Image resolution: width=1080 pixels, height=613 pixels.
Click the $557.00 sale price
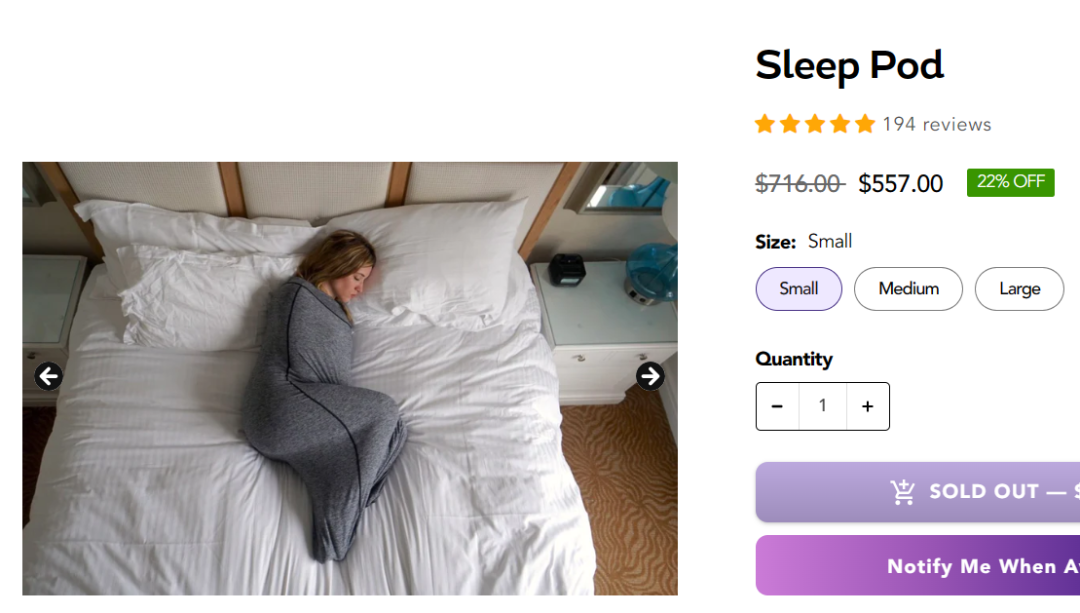coord(900,184)
